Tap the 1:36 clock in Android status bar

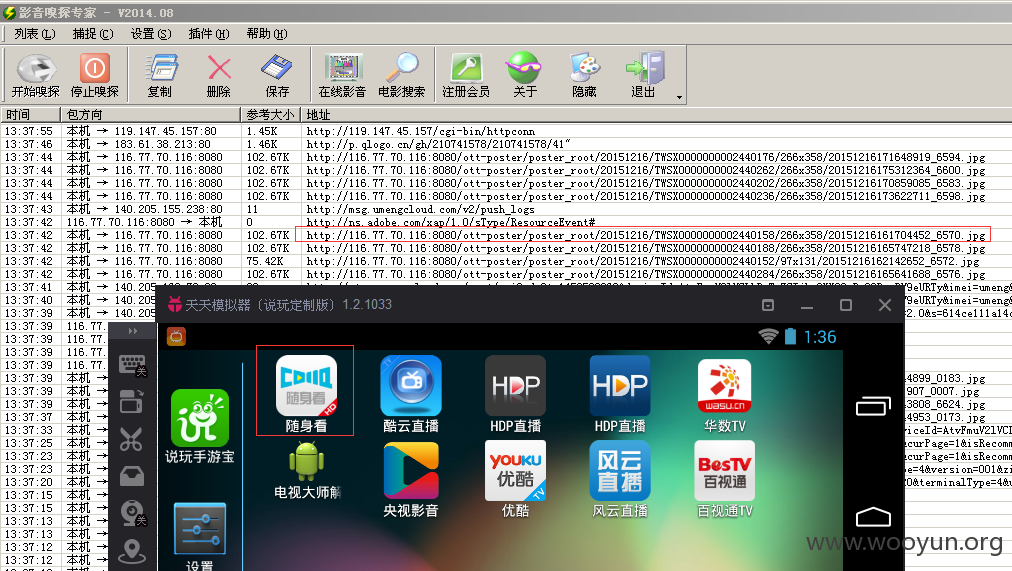point(820,337)
